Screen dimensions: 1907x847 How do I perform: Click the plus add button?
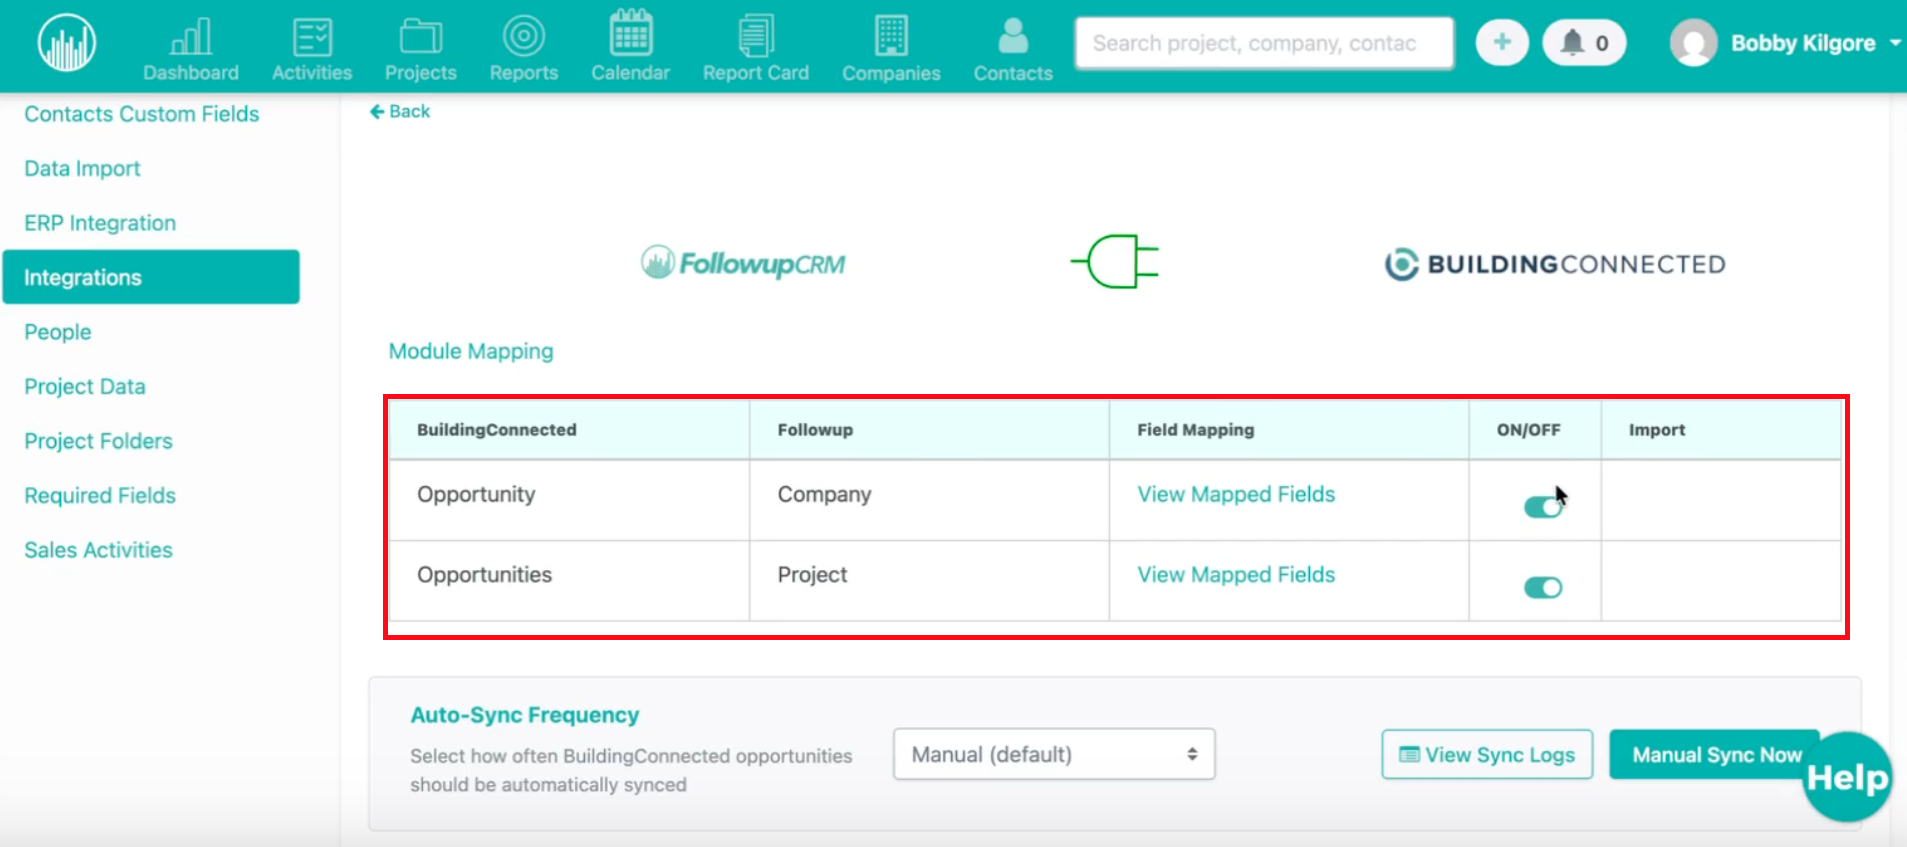point(1502,43)
